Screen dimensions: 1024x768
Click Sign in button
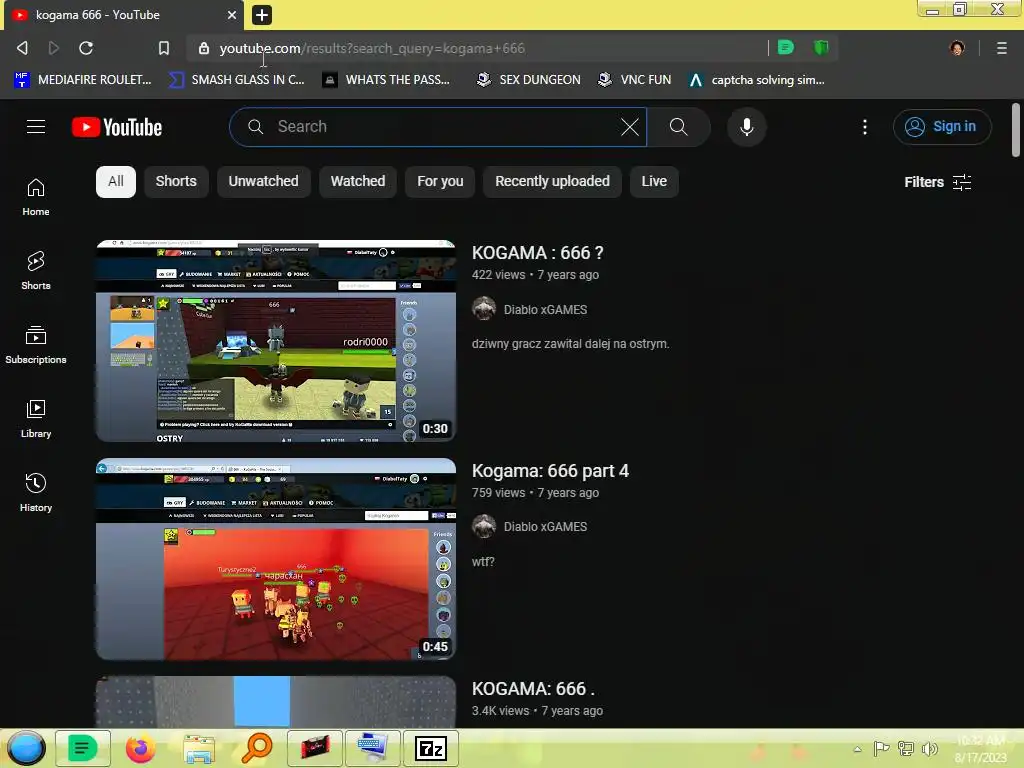pos(942,127)
